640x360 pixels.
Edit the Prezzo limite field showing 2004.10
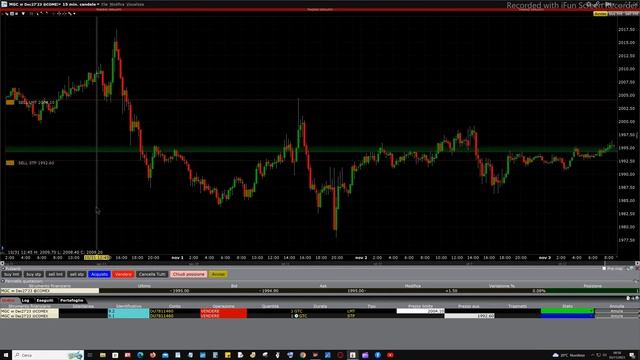pyautogui.click(x=420, y=311)
